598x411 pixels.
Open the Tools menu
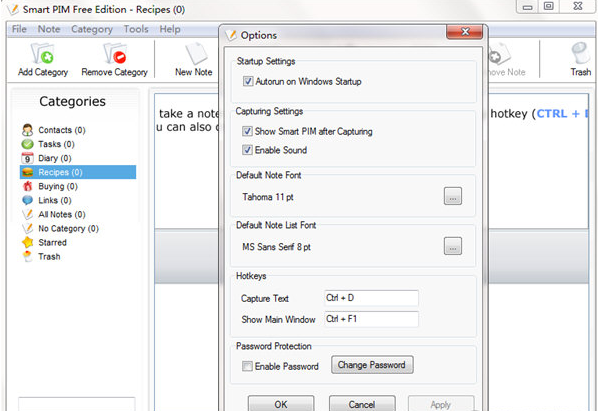[x=136, y=29]
